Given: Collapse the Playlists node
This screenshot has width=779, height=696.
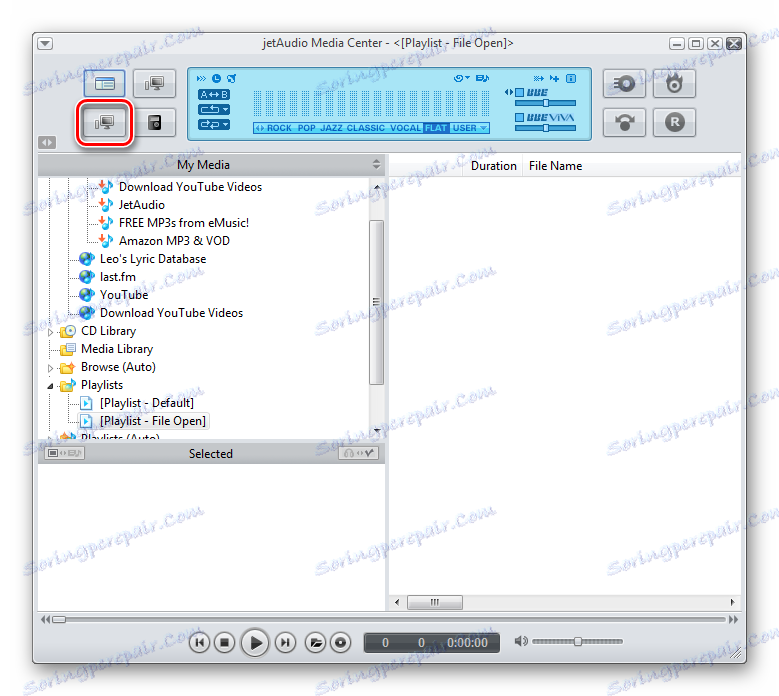Looking at the screenshot, I should [x=50, y=386].
